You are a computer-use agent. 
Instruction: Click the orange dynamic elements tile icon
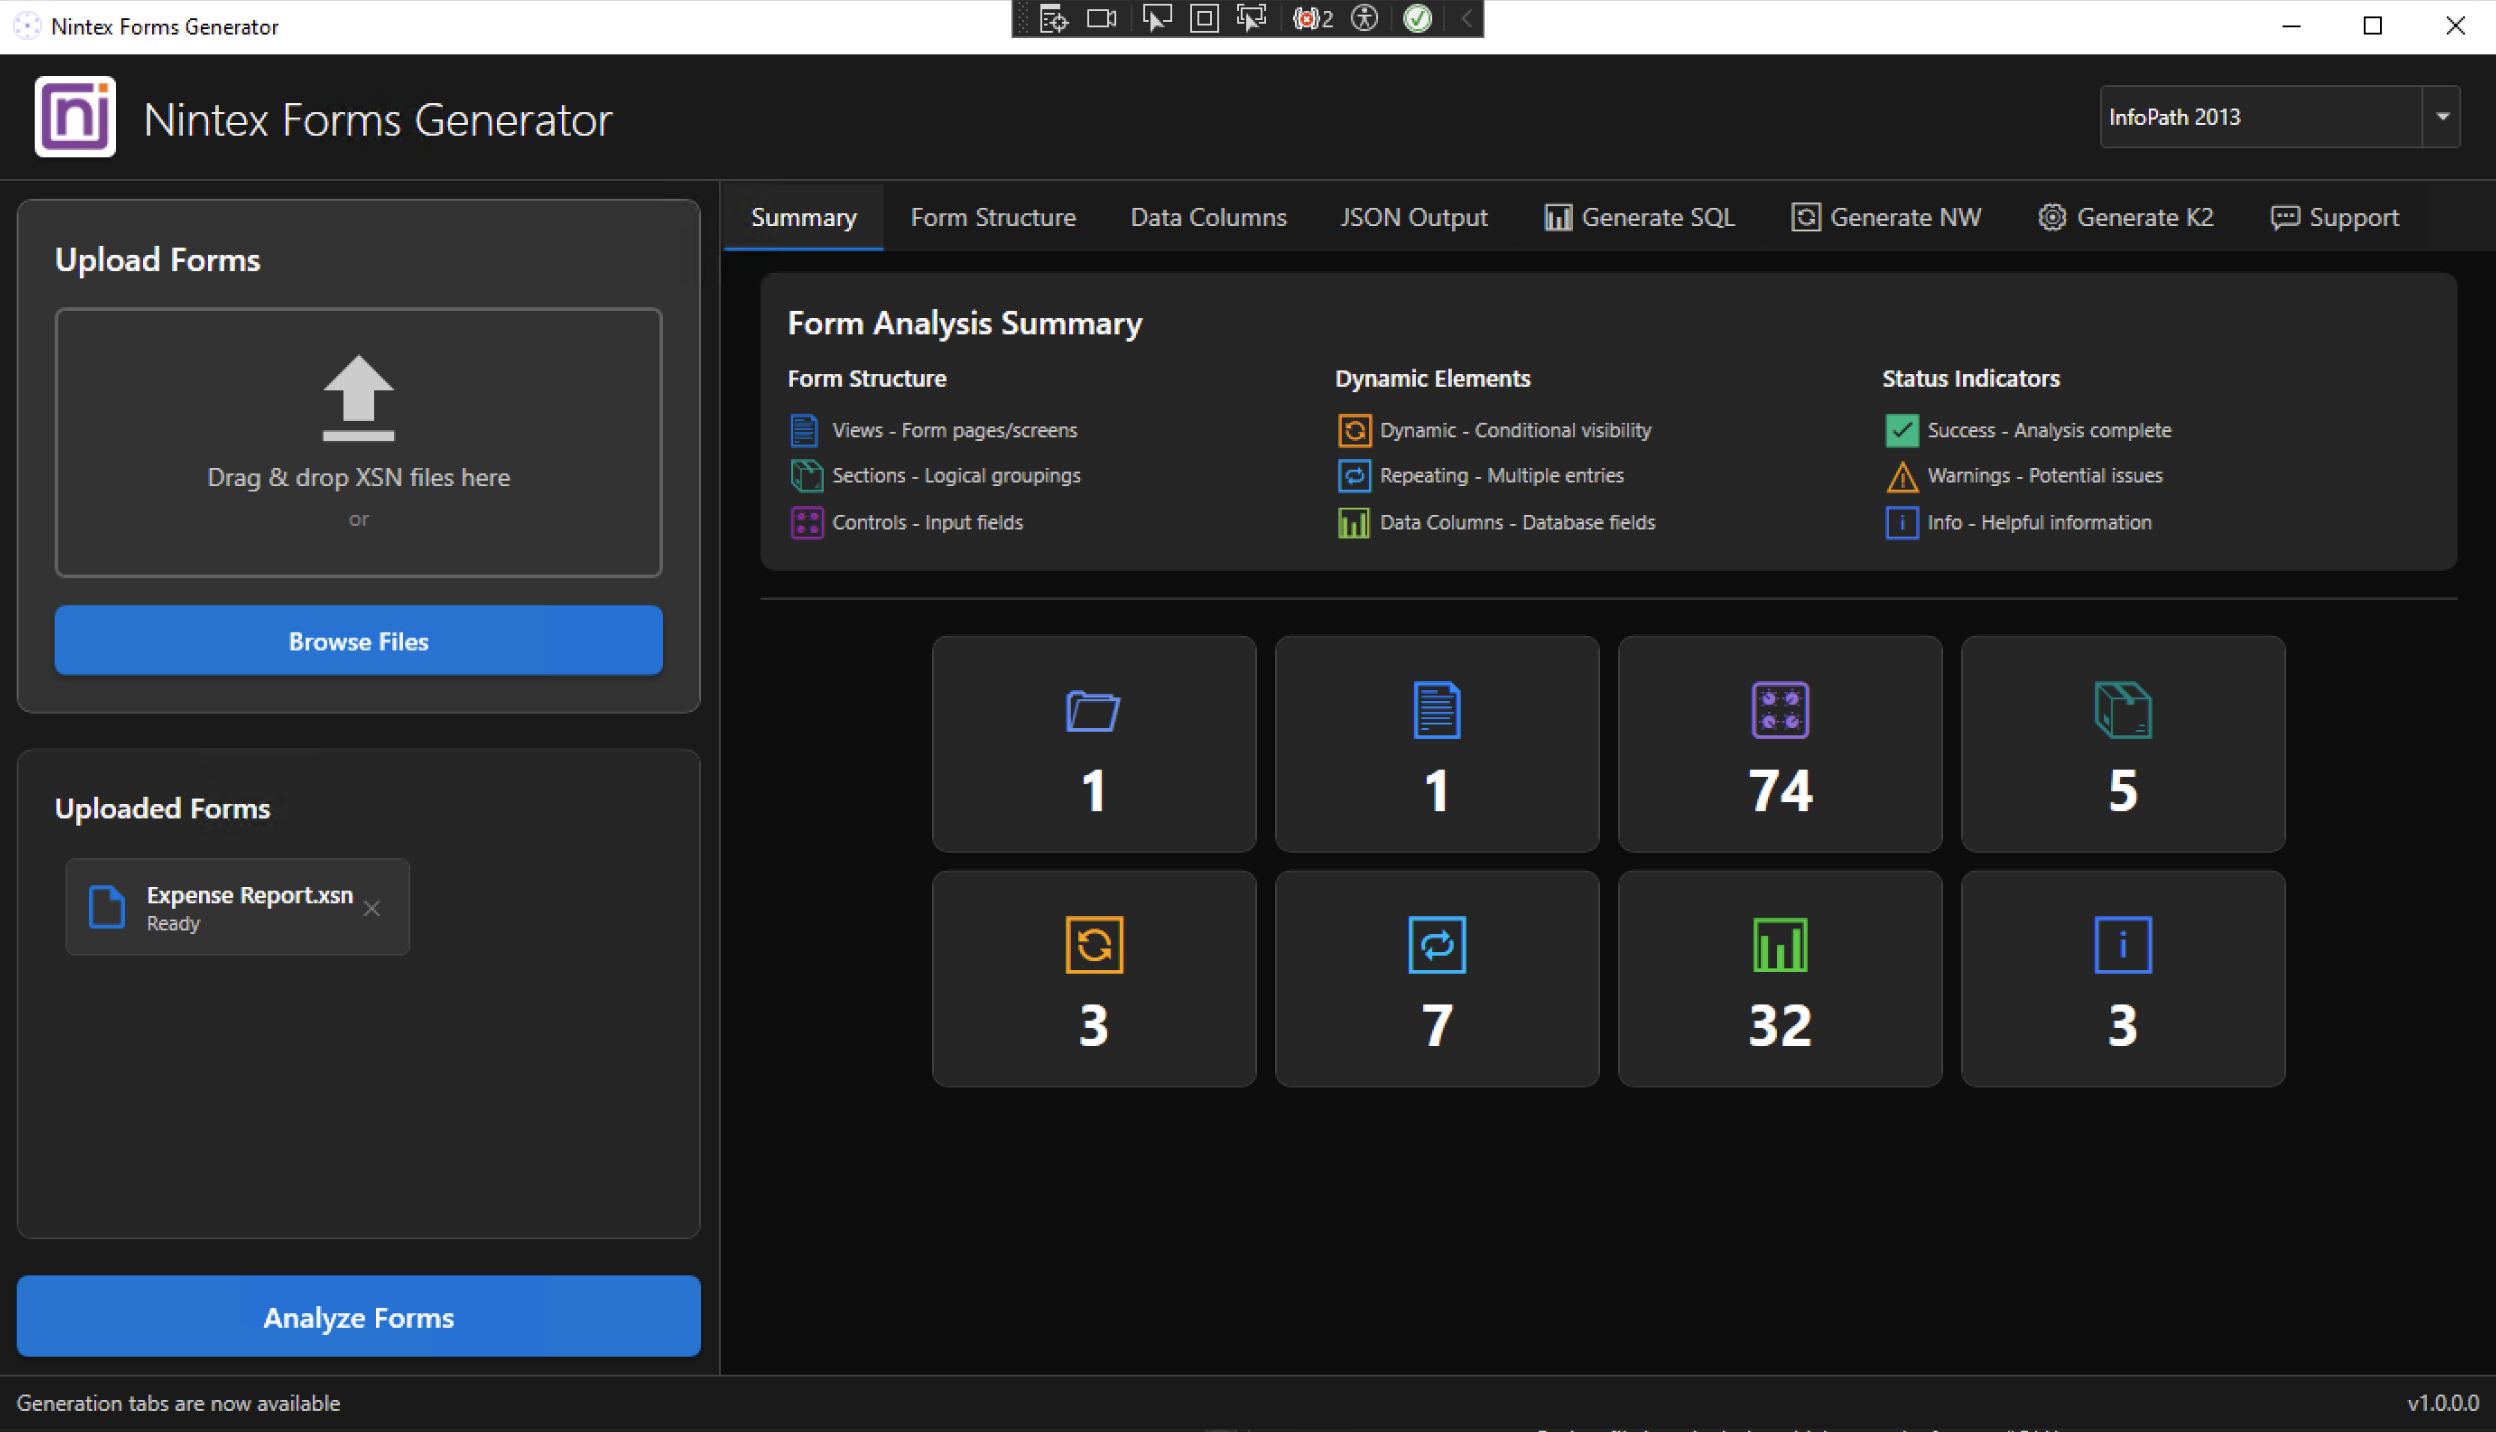1094,945
